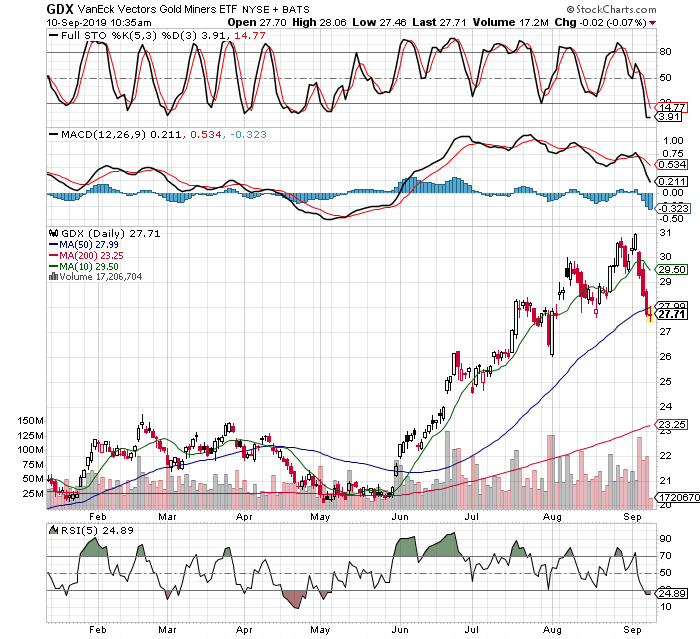Click the blue line swatch before MA(50)
The image size is (700, 639).
pos(54,245)
